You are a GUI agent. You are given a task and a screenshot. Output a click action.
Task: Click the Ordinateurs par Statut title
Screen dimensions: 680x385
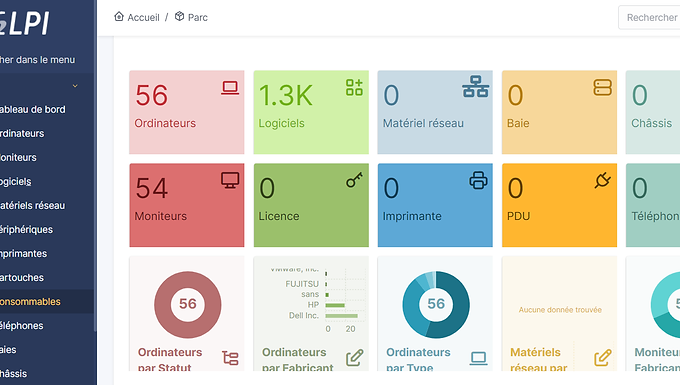pyautogui.click(x=170, y=360)
